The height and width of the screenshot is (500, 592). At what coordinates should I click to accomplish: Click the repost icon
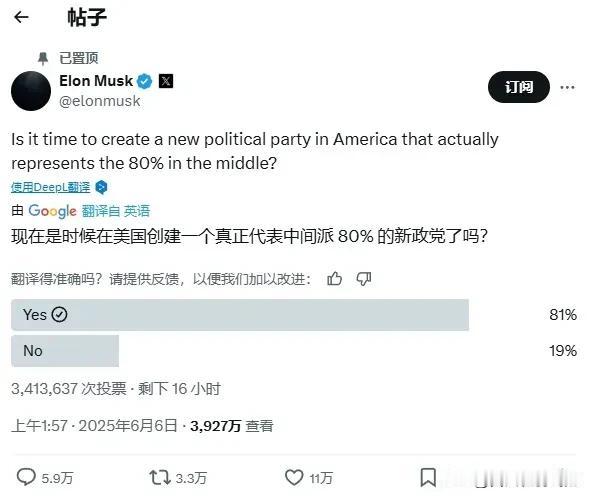click(x=159, y=477)
